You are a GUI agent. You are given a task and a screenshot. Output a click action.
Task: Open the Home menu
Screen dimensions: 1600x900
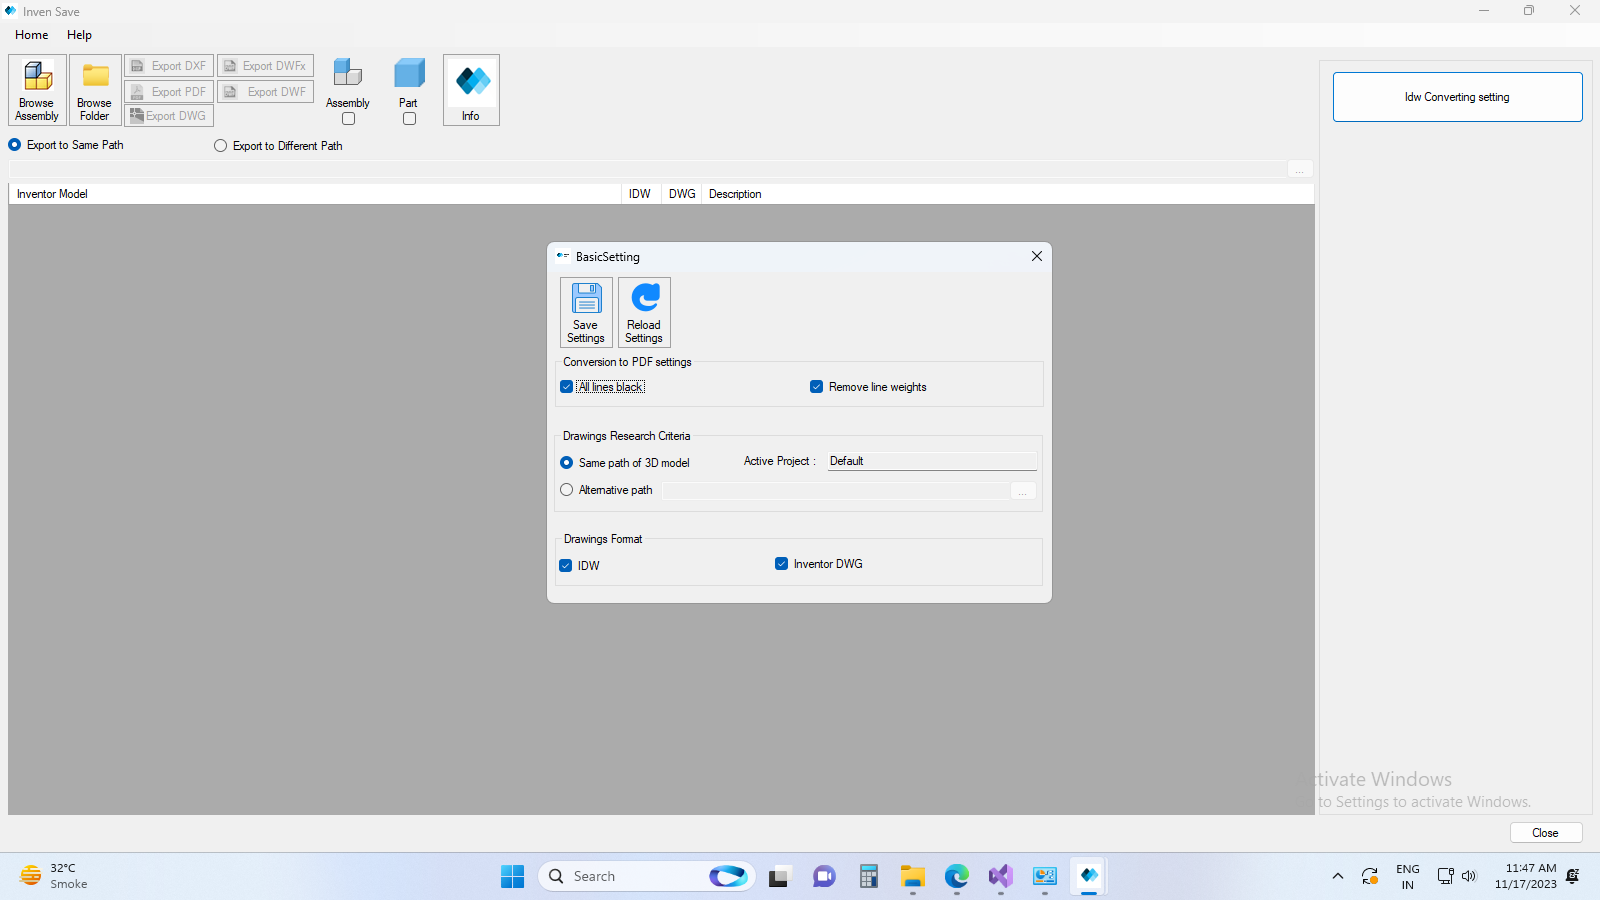[x=32, y=35]
